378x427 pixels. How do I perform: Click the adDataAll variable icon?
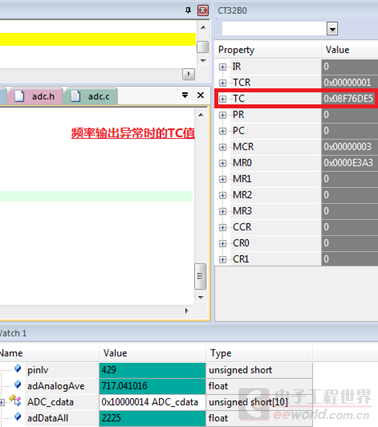(18, 417)
